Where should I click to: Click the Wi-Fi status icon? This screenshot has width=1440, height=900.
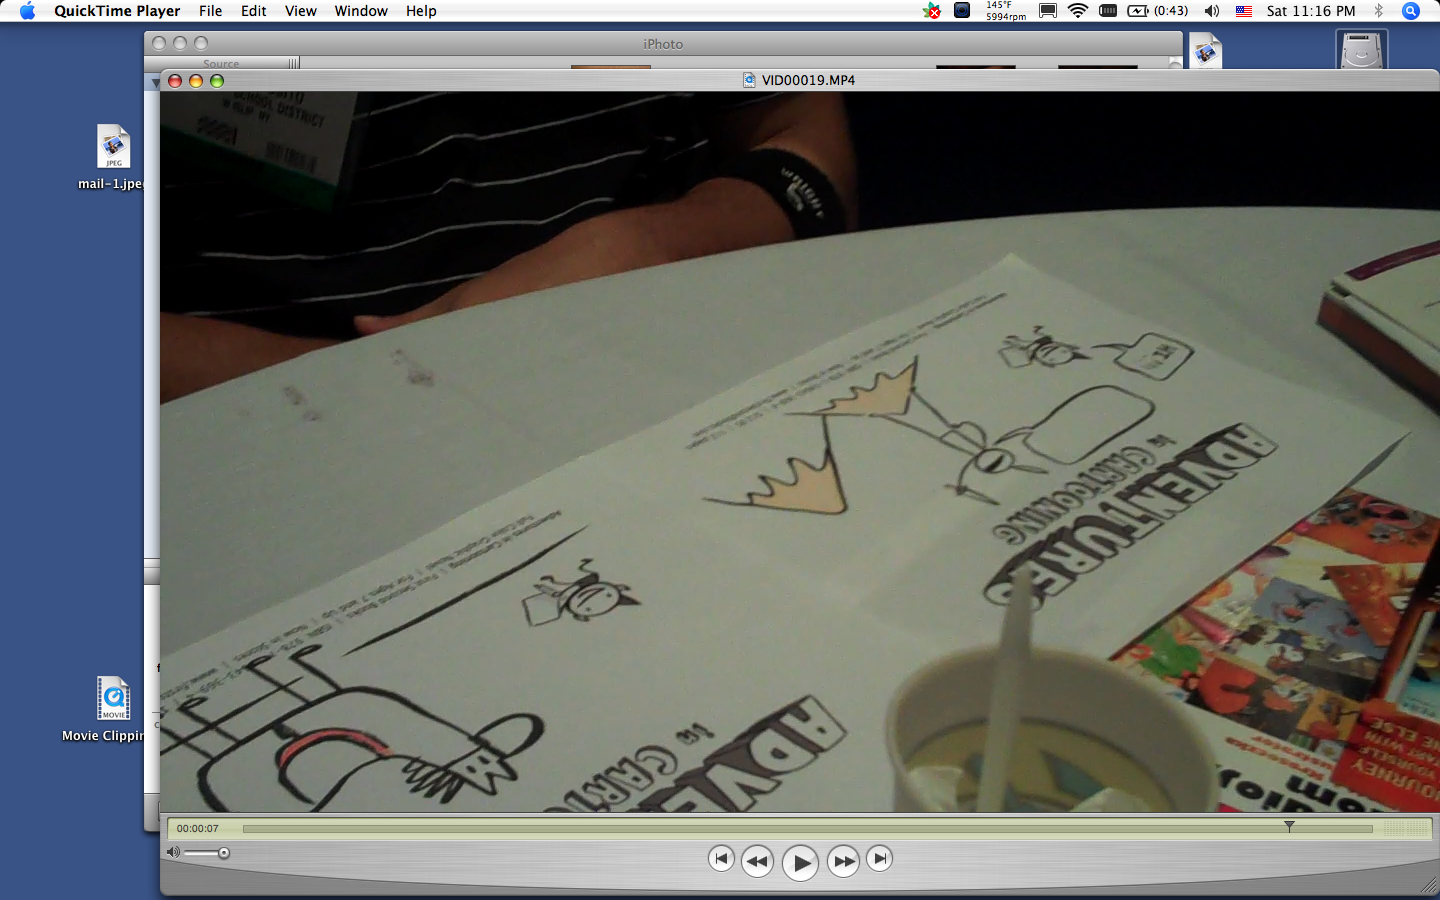point(1077,11)
